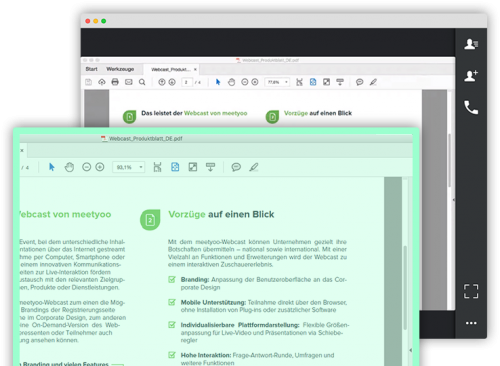Click vertical scrollbar in front green window
This screenshot has height=366, width=500.
coord(405,288)
